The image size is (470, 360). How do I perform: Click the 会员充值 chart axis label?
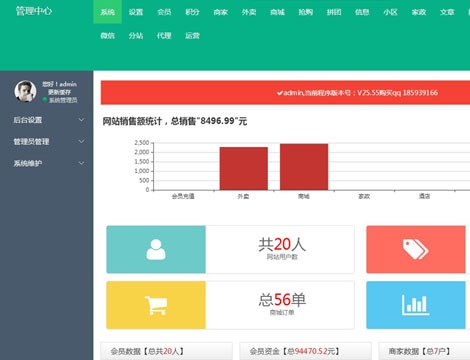[183, 196]
